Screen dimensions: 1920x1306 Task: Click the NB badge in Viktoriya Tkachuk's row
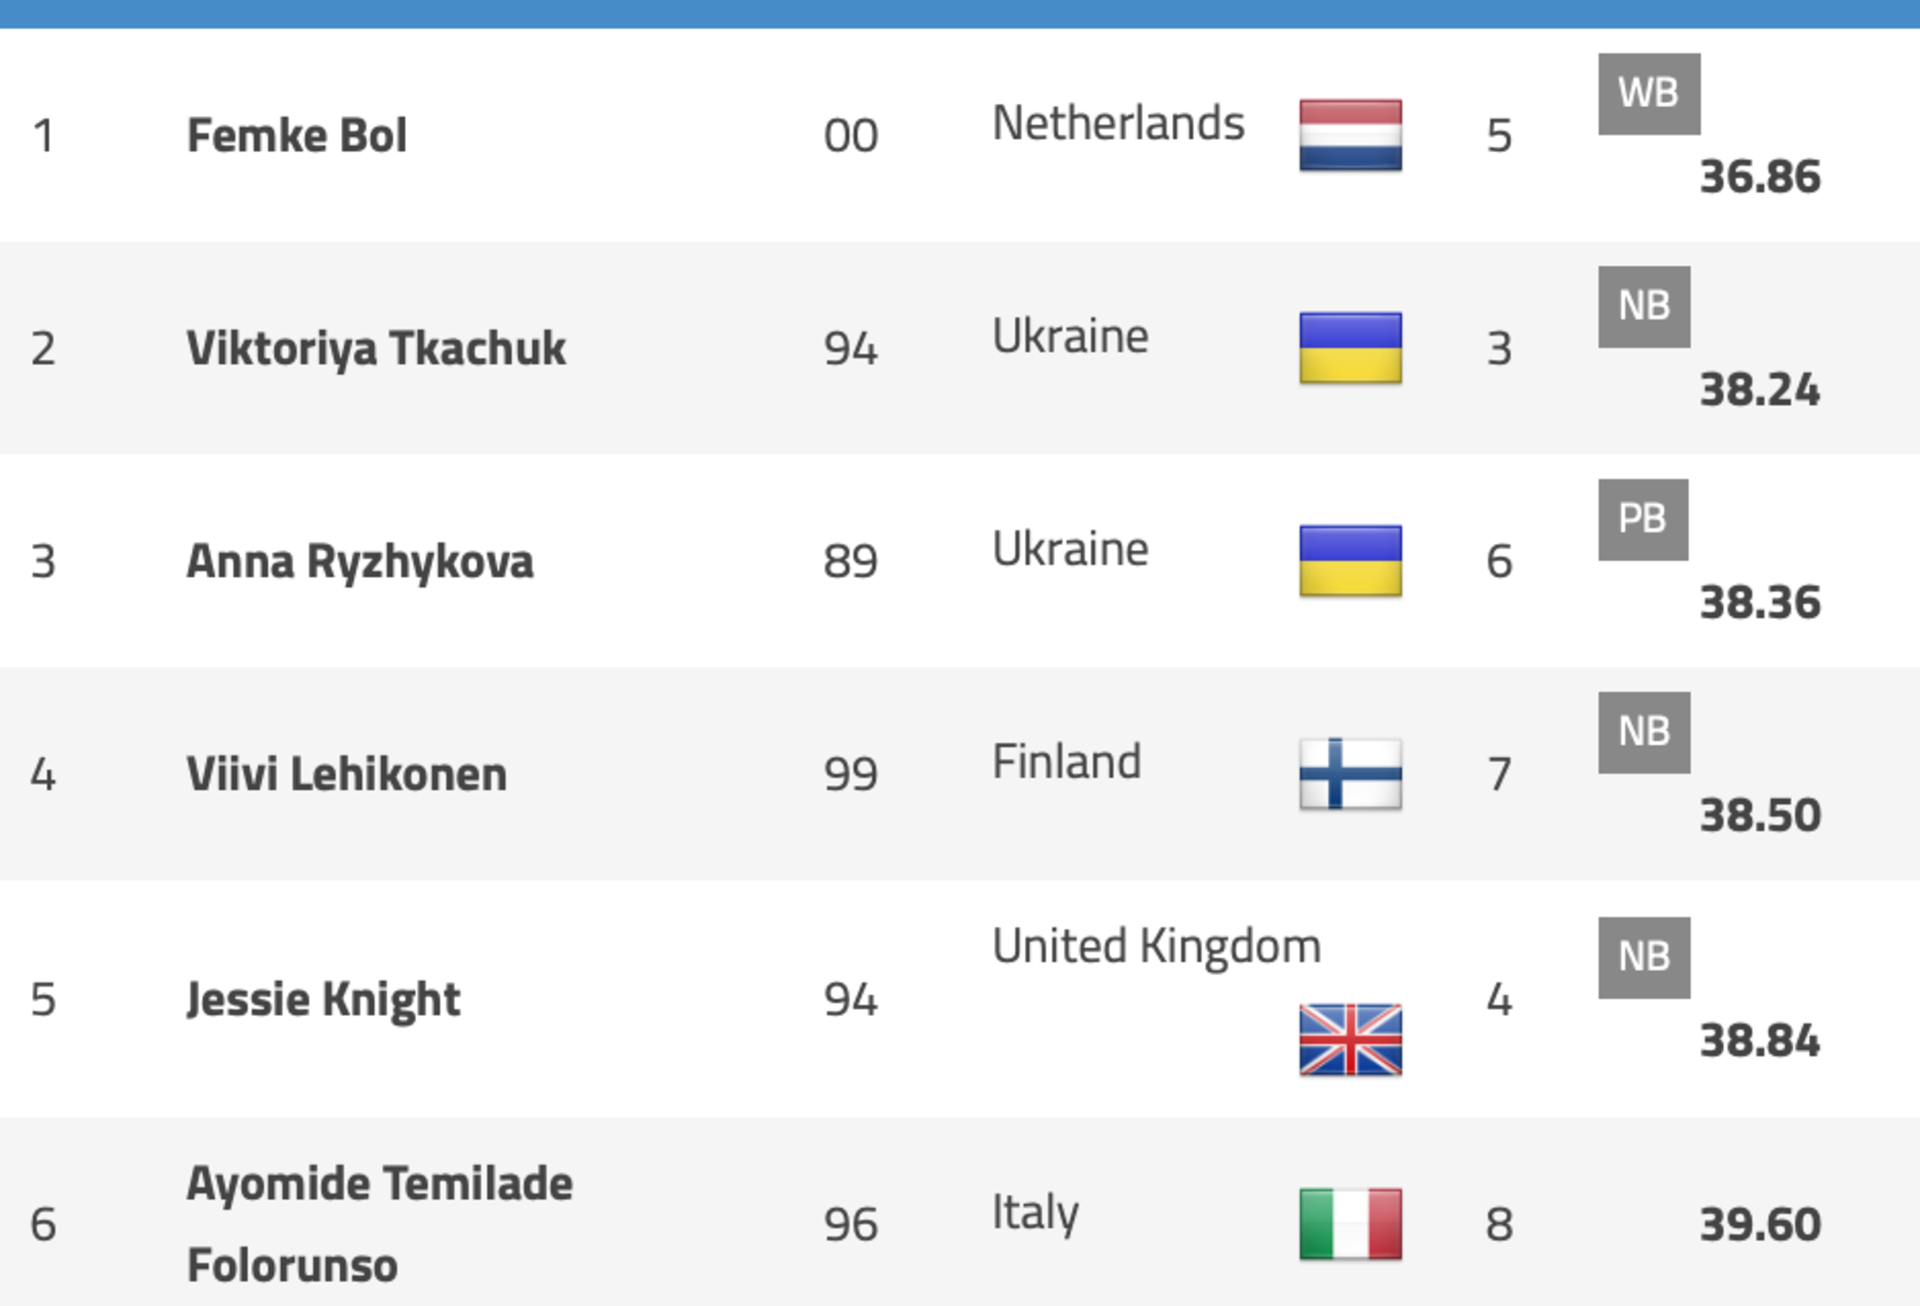click(1644, 307)
